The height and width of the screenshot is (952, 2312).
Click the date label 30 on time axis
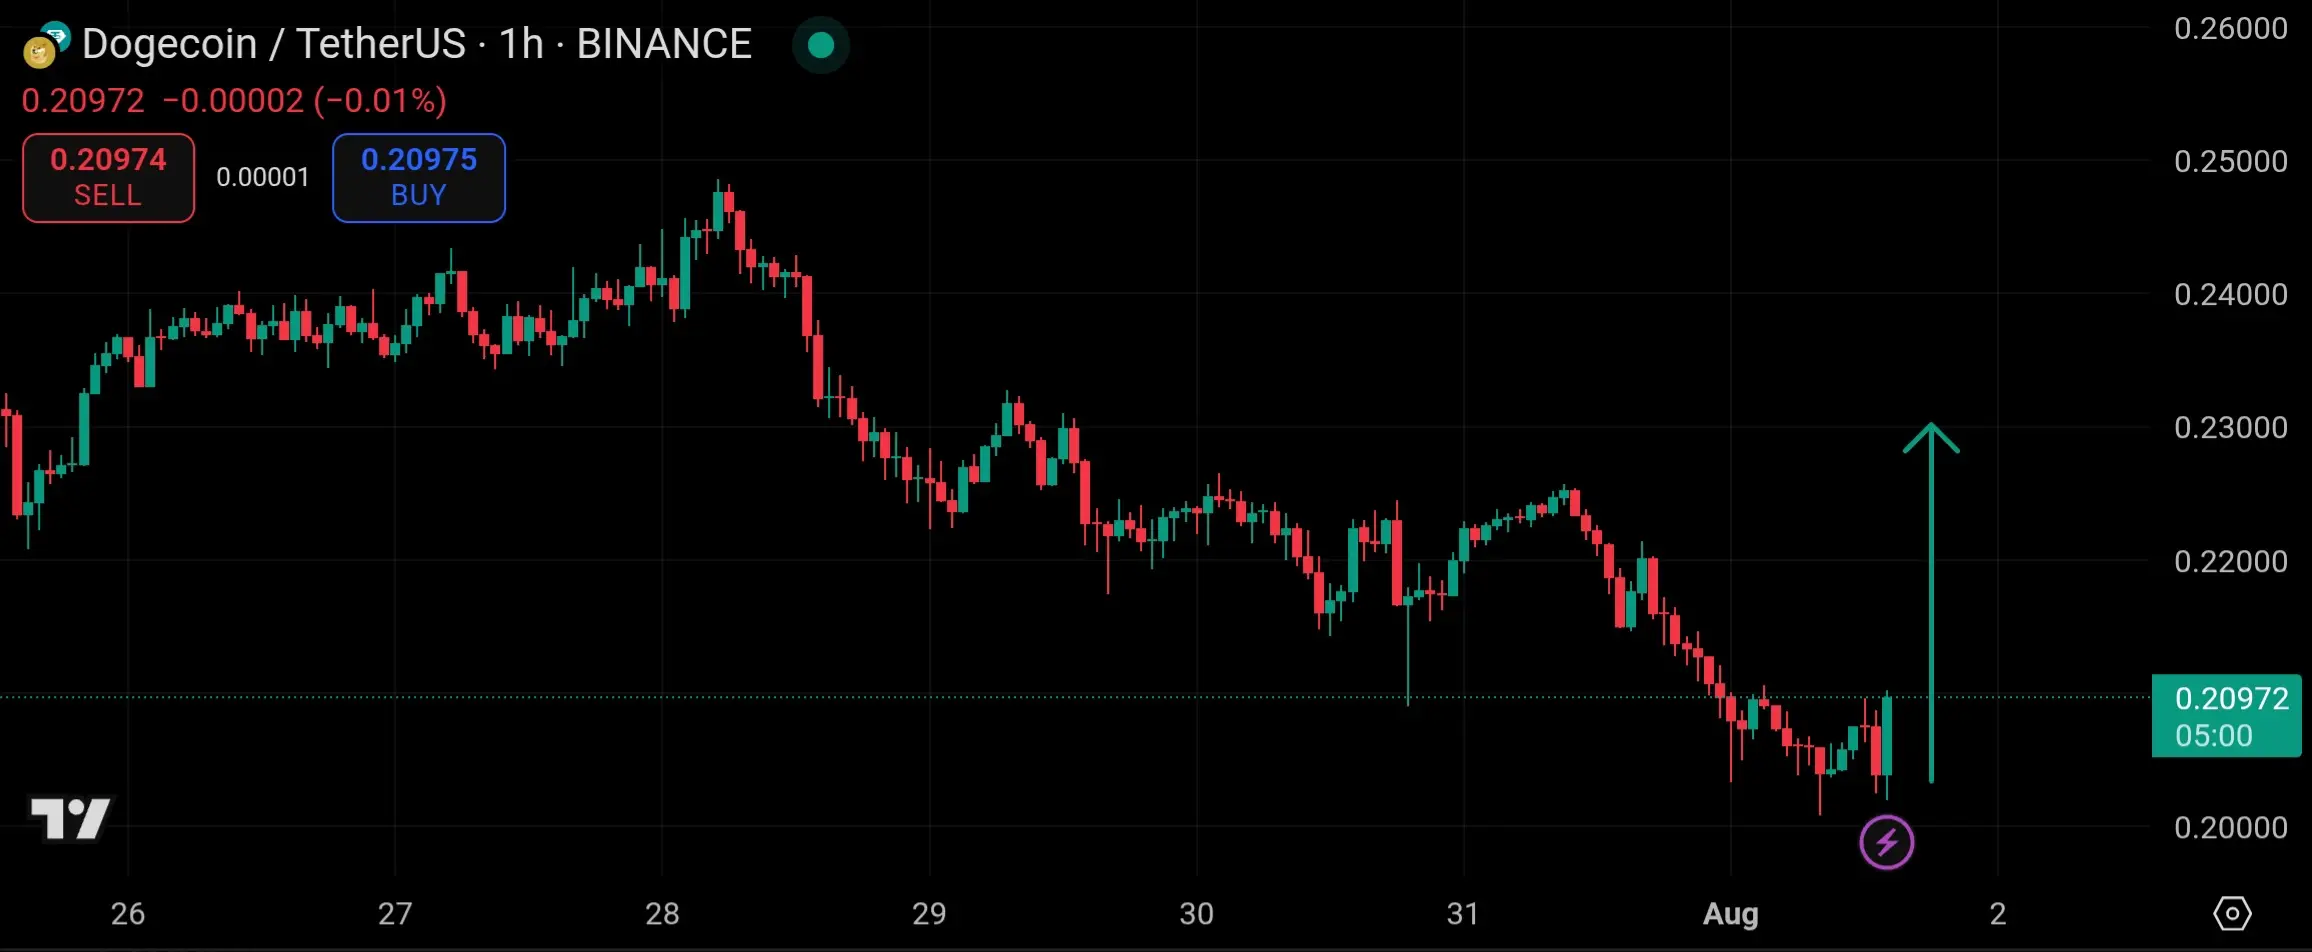(x=1196, y=913)
